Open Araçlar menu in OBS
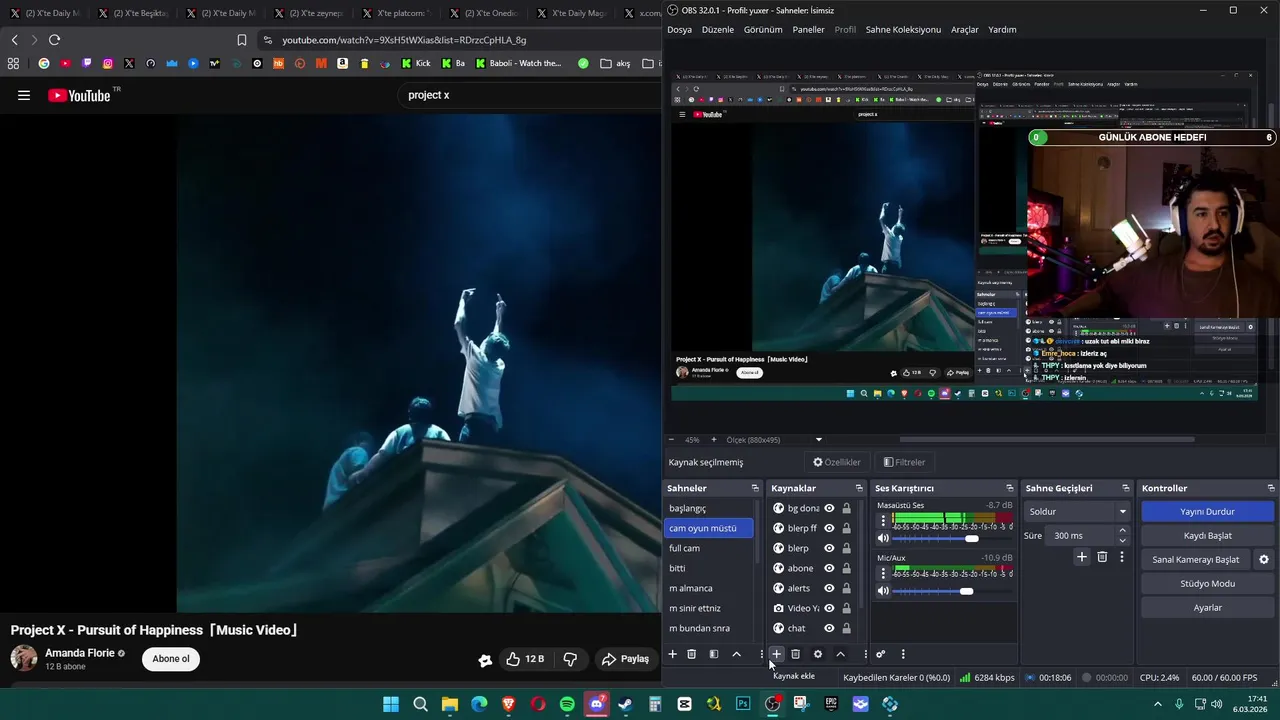The image size is (1280, 720). click(x=965, y=29)
